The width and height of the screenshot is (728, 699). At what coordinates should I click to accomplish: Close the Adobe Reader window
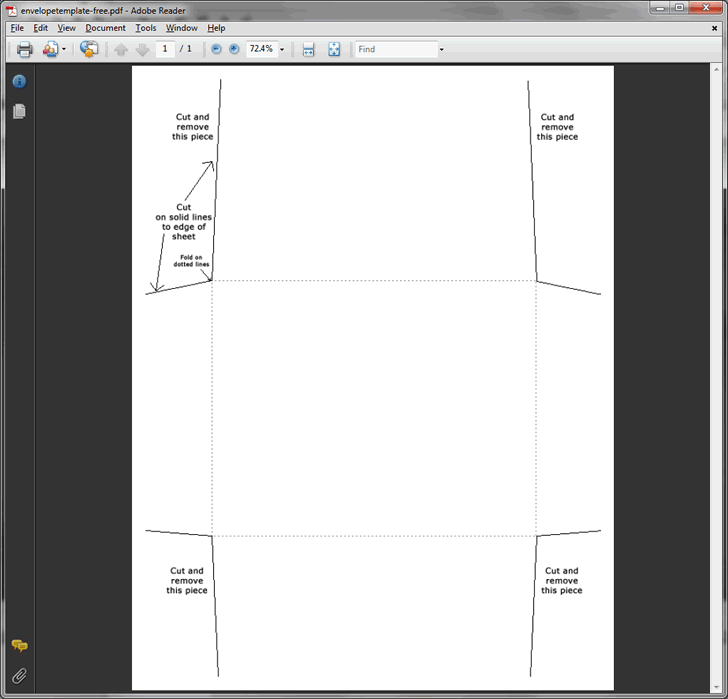click(706, 8)
